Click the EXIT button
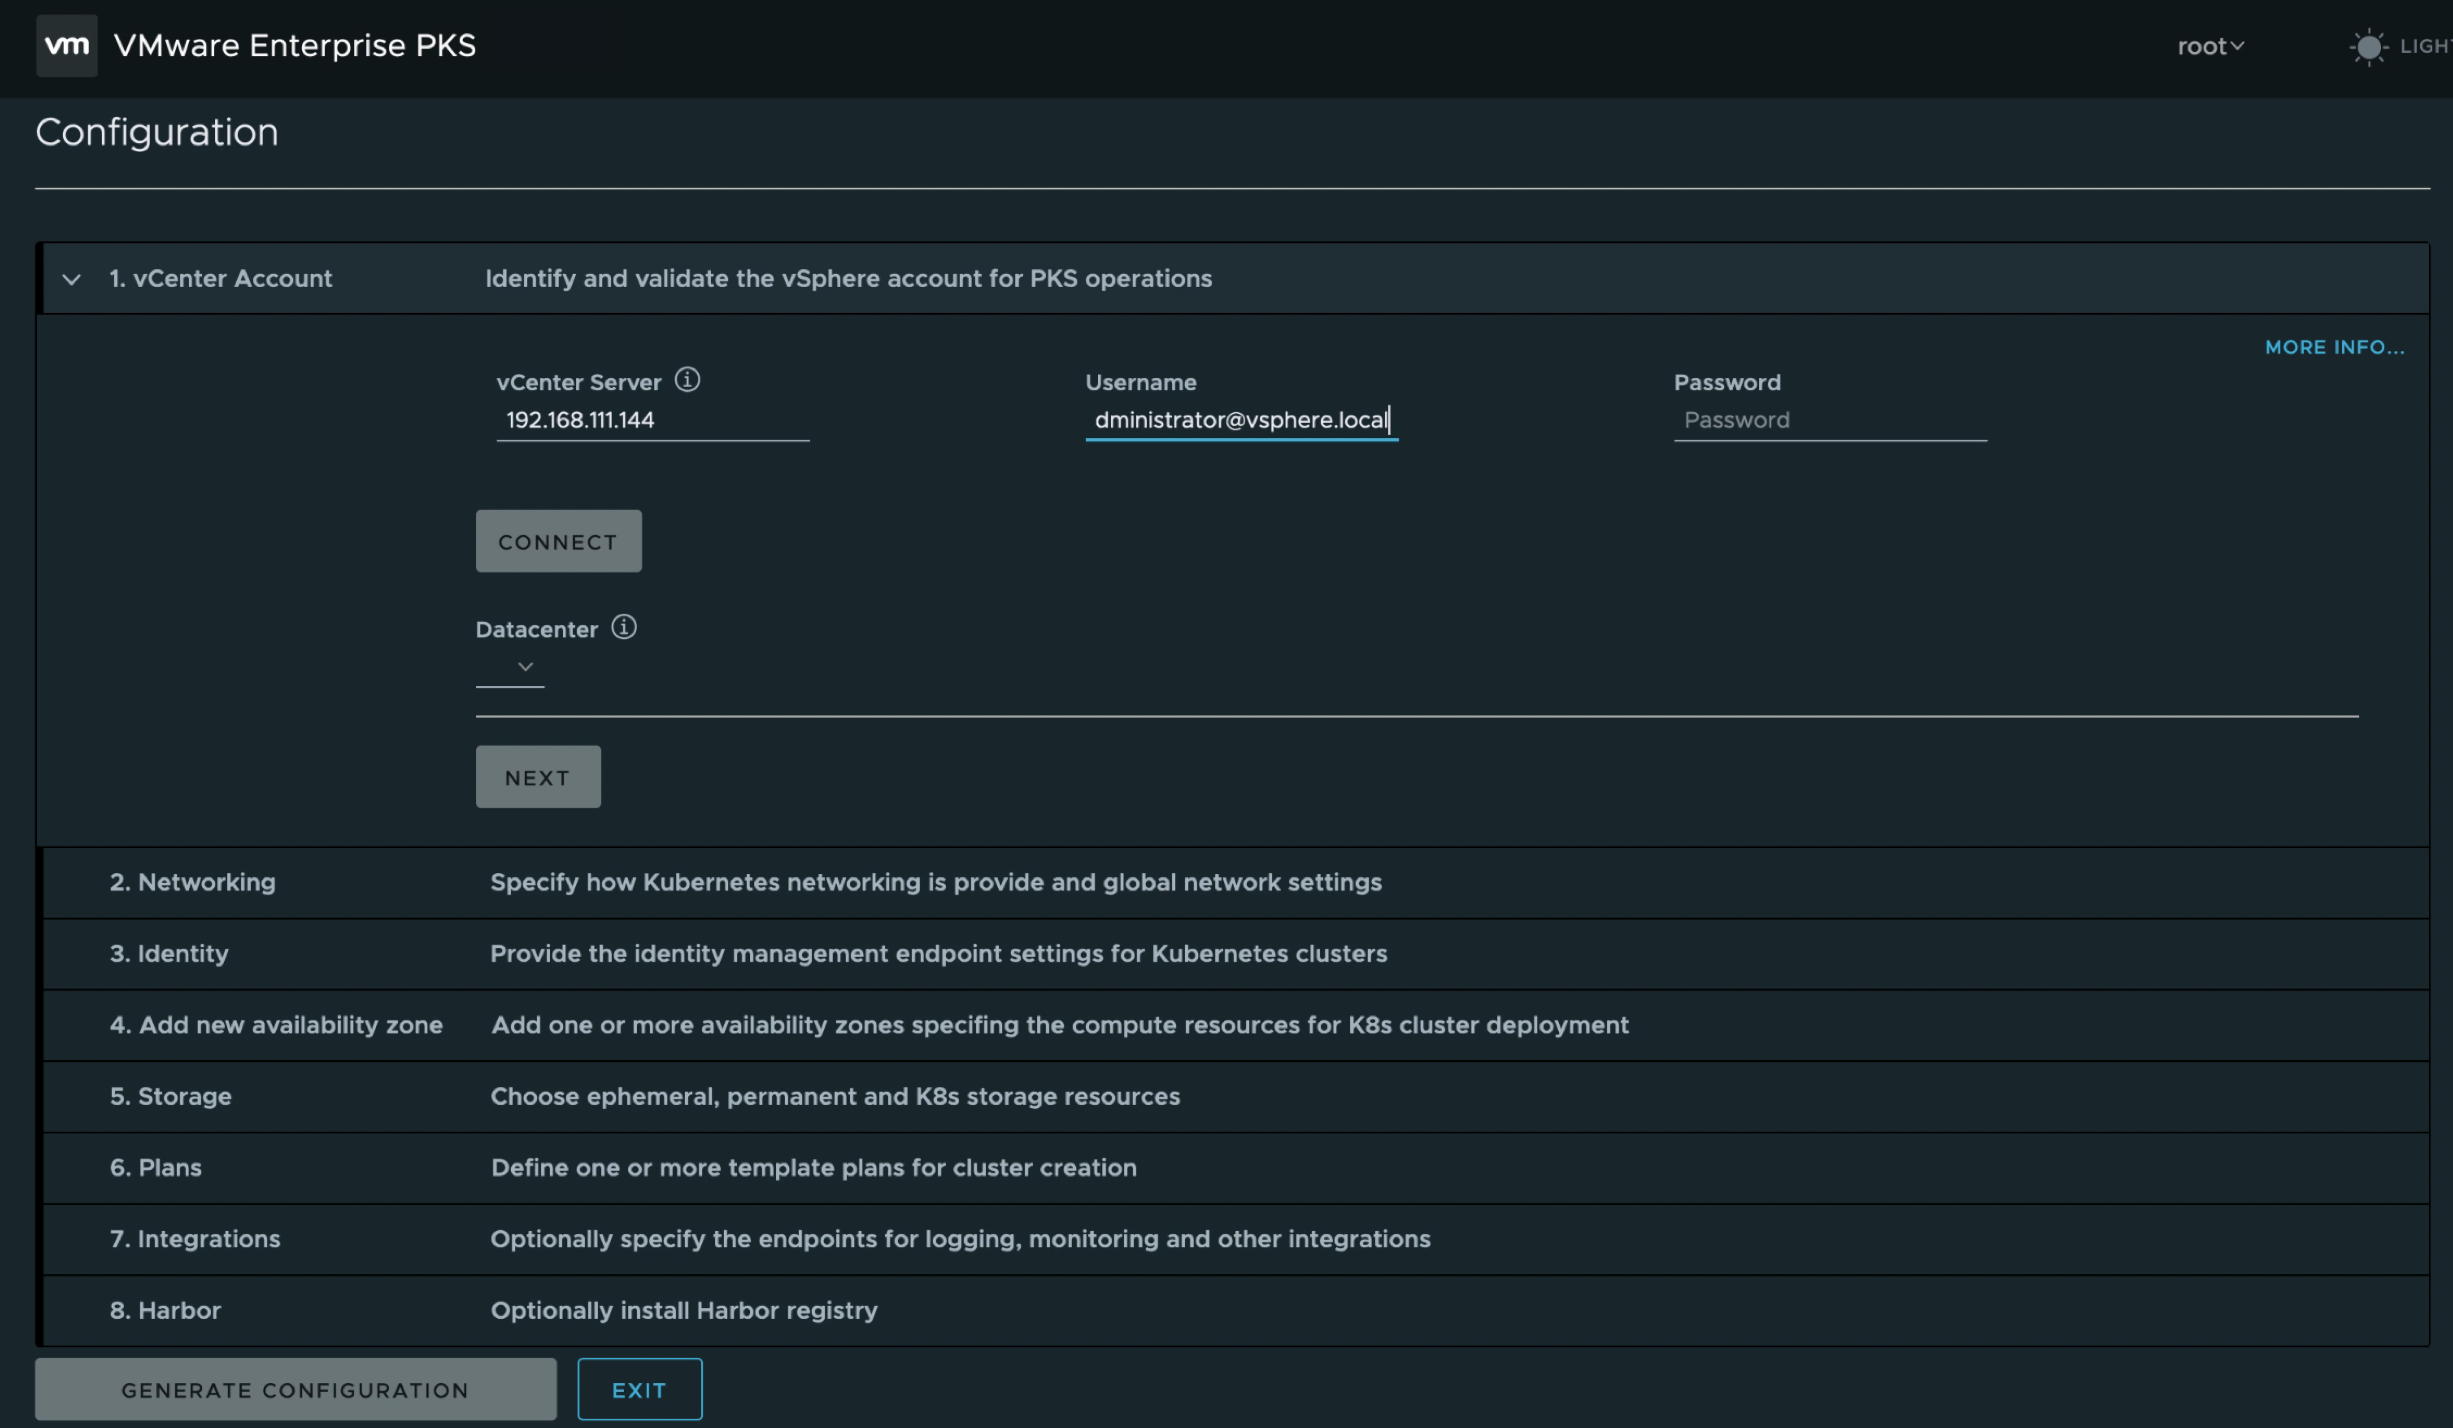 640,1389
